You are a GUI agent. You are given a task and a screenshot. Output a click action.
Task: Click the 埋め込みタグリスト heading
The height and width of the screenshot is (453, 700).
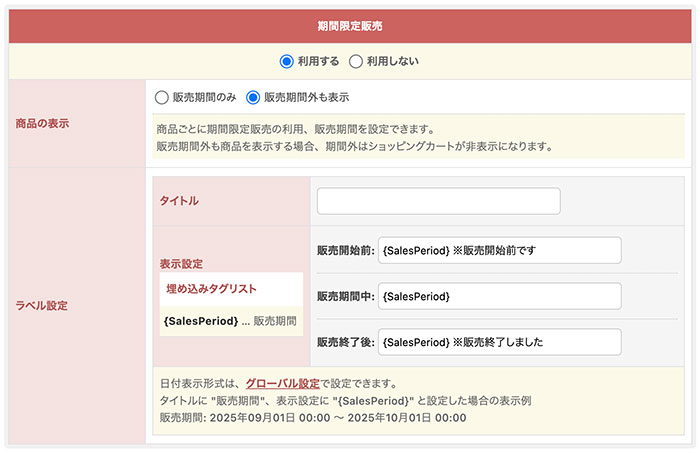(x=211, y=289)
